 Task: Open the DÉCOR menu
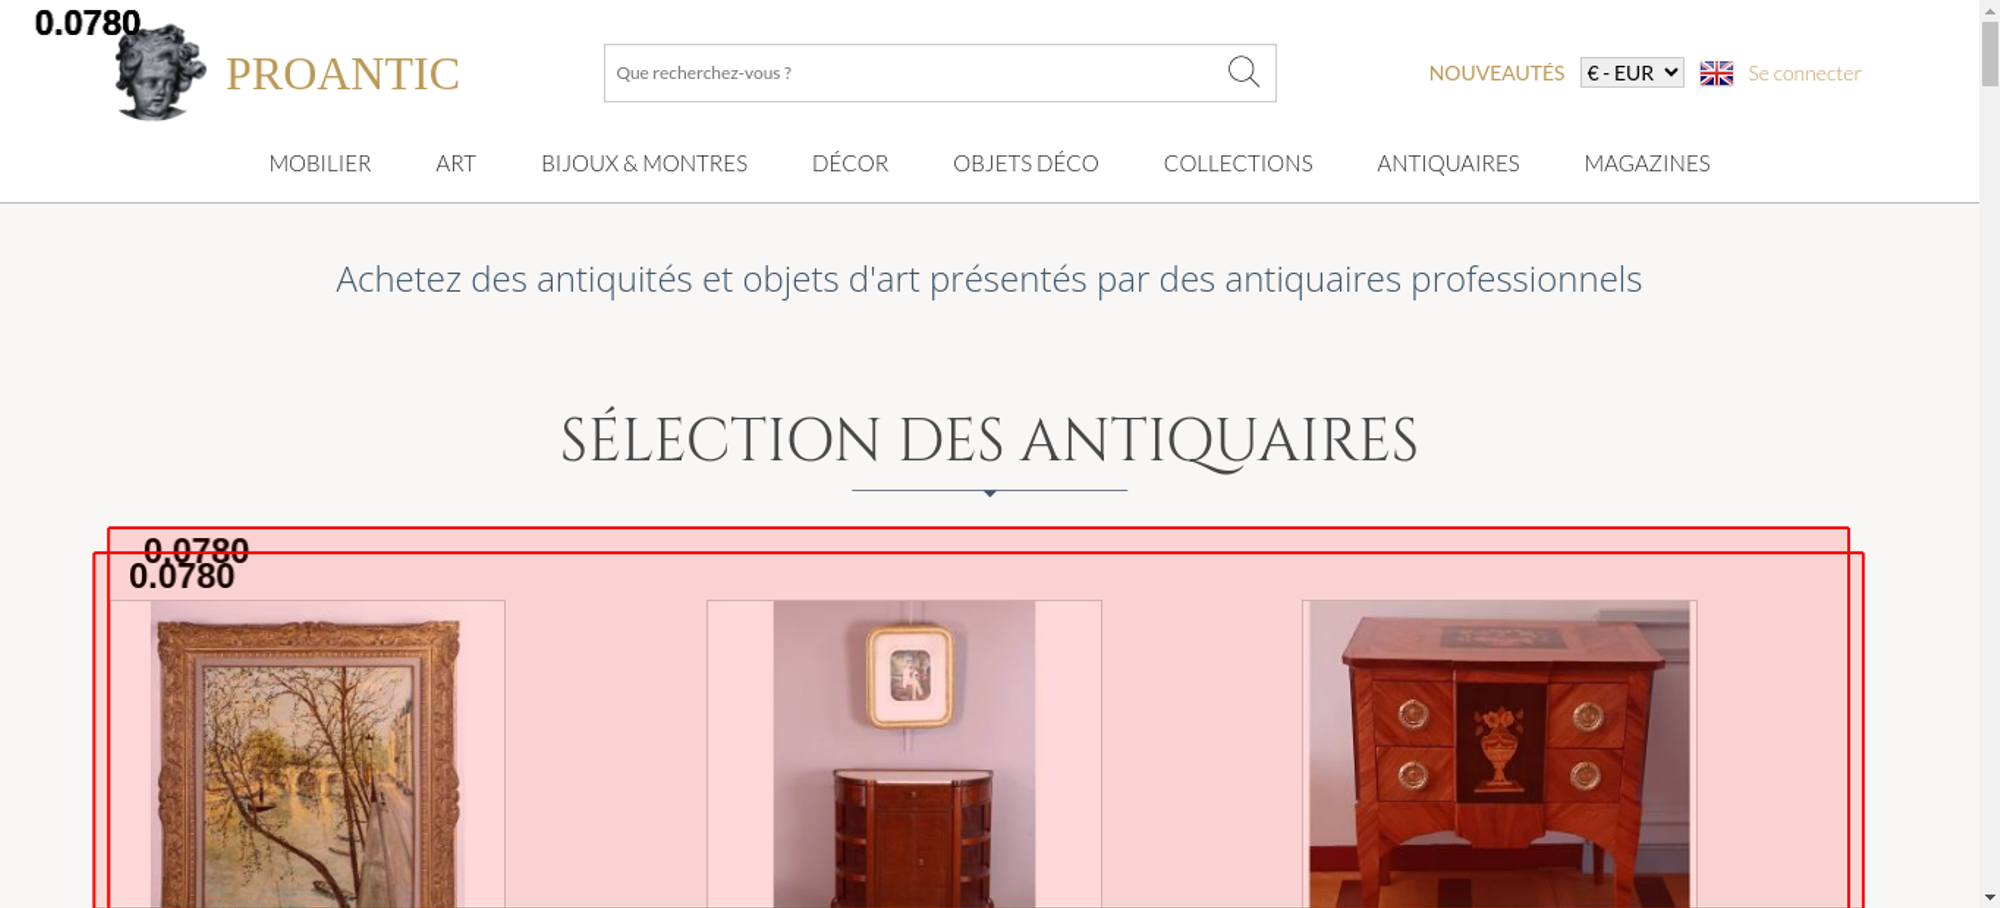point(850,163)
